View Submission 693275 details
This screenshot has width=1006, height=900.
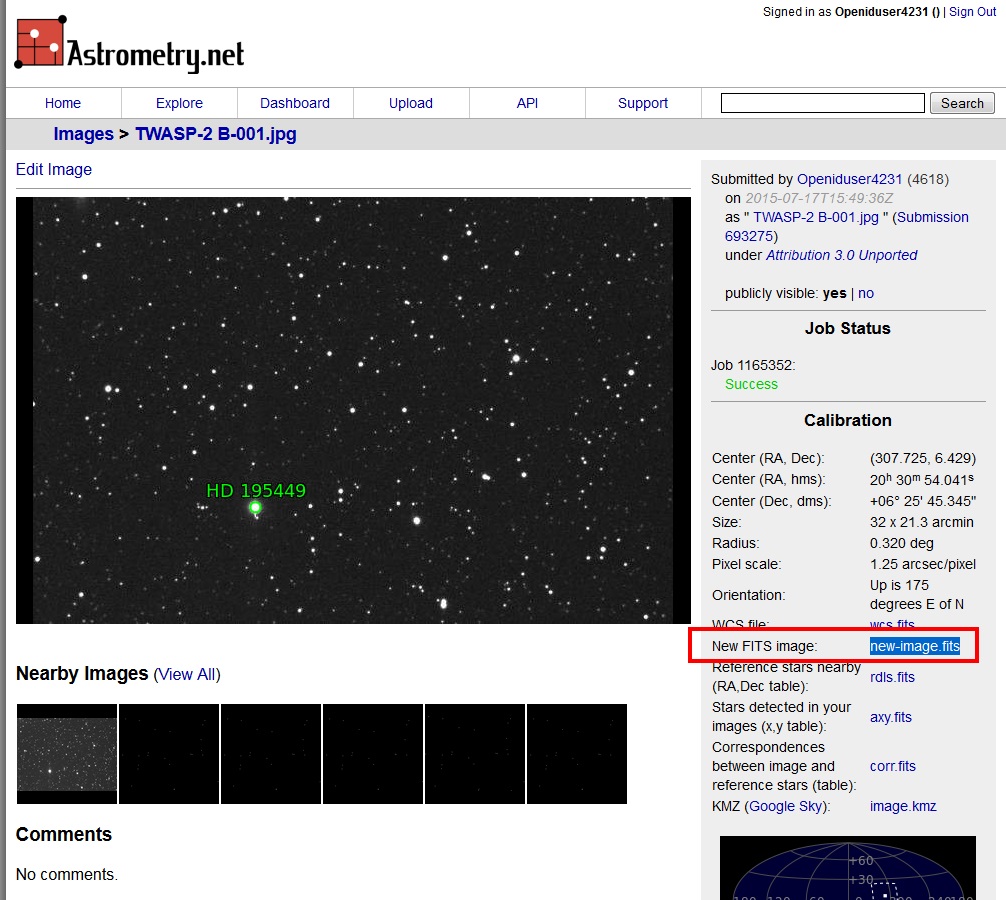click(x=749, y=236)
